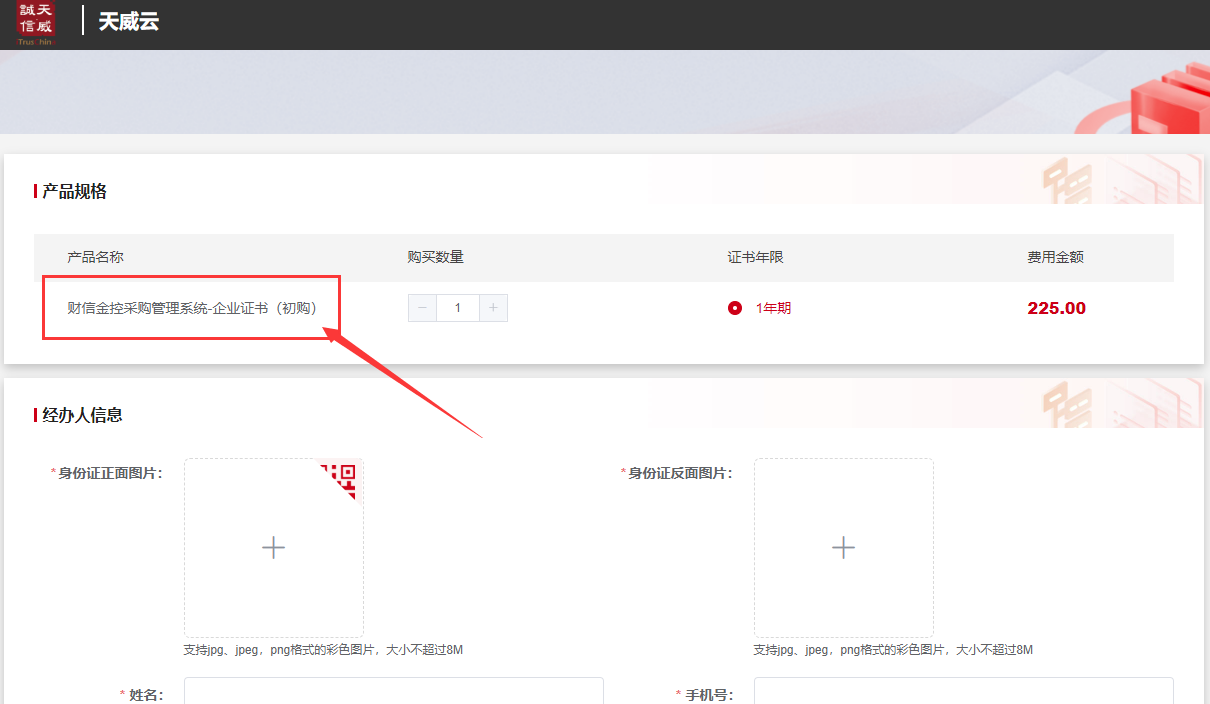Click the 天威诚信 logo in the header

tap(36, 22)
